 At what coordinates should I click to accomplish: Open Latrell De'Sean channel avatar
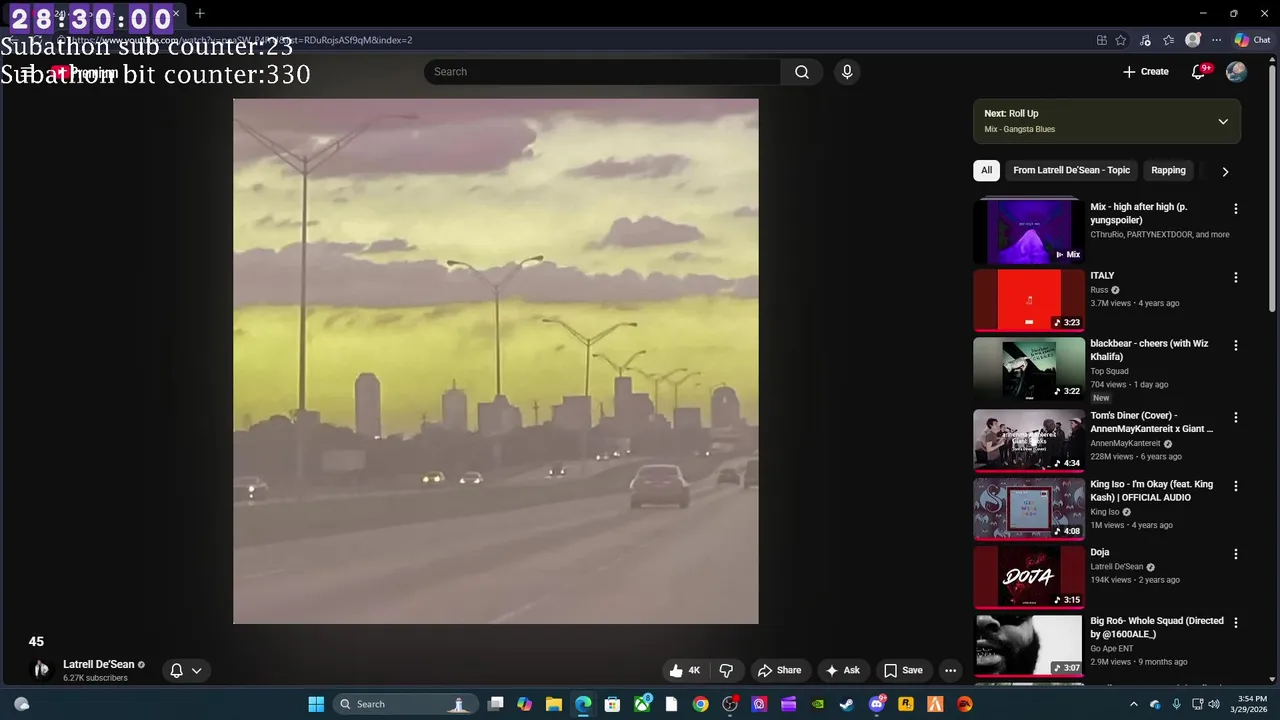click(42, 670)
